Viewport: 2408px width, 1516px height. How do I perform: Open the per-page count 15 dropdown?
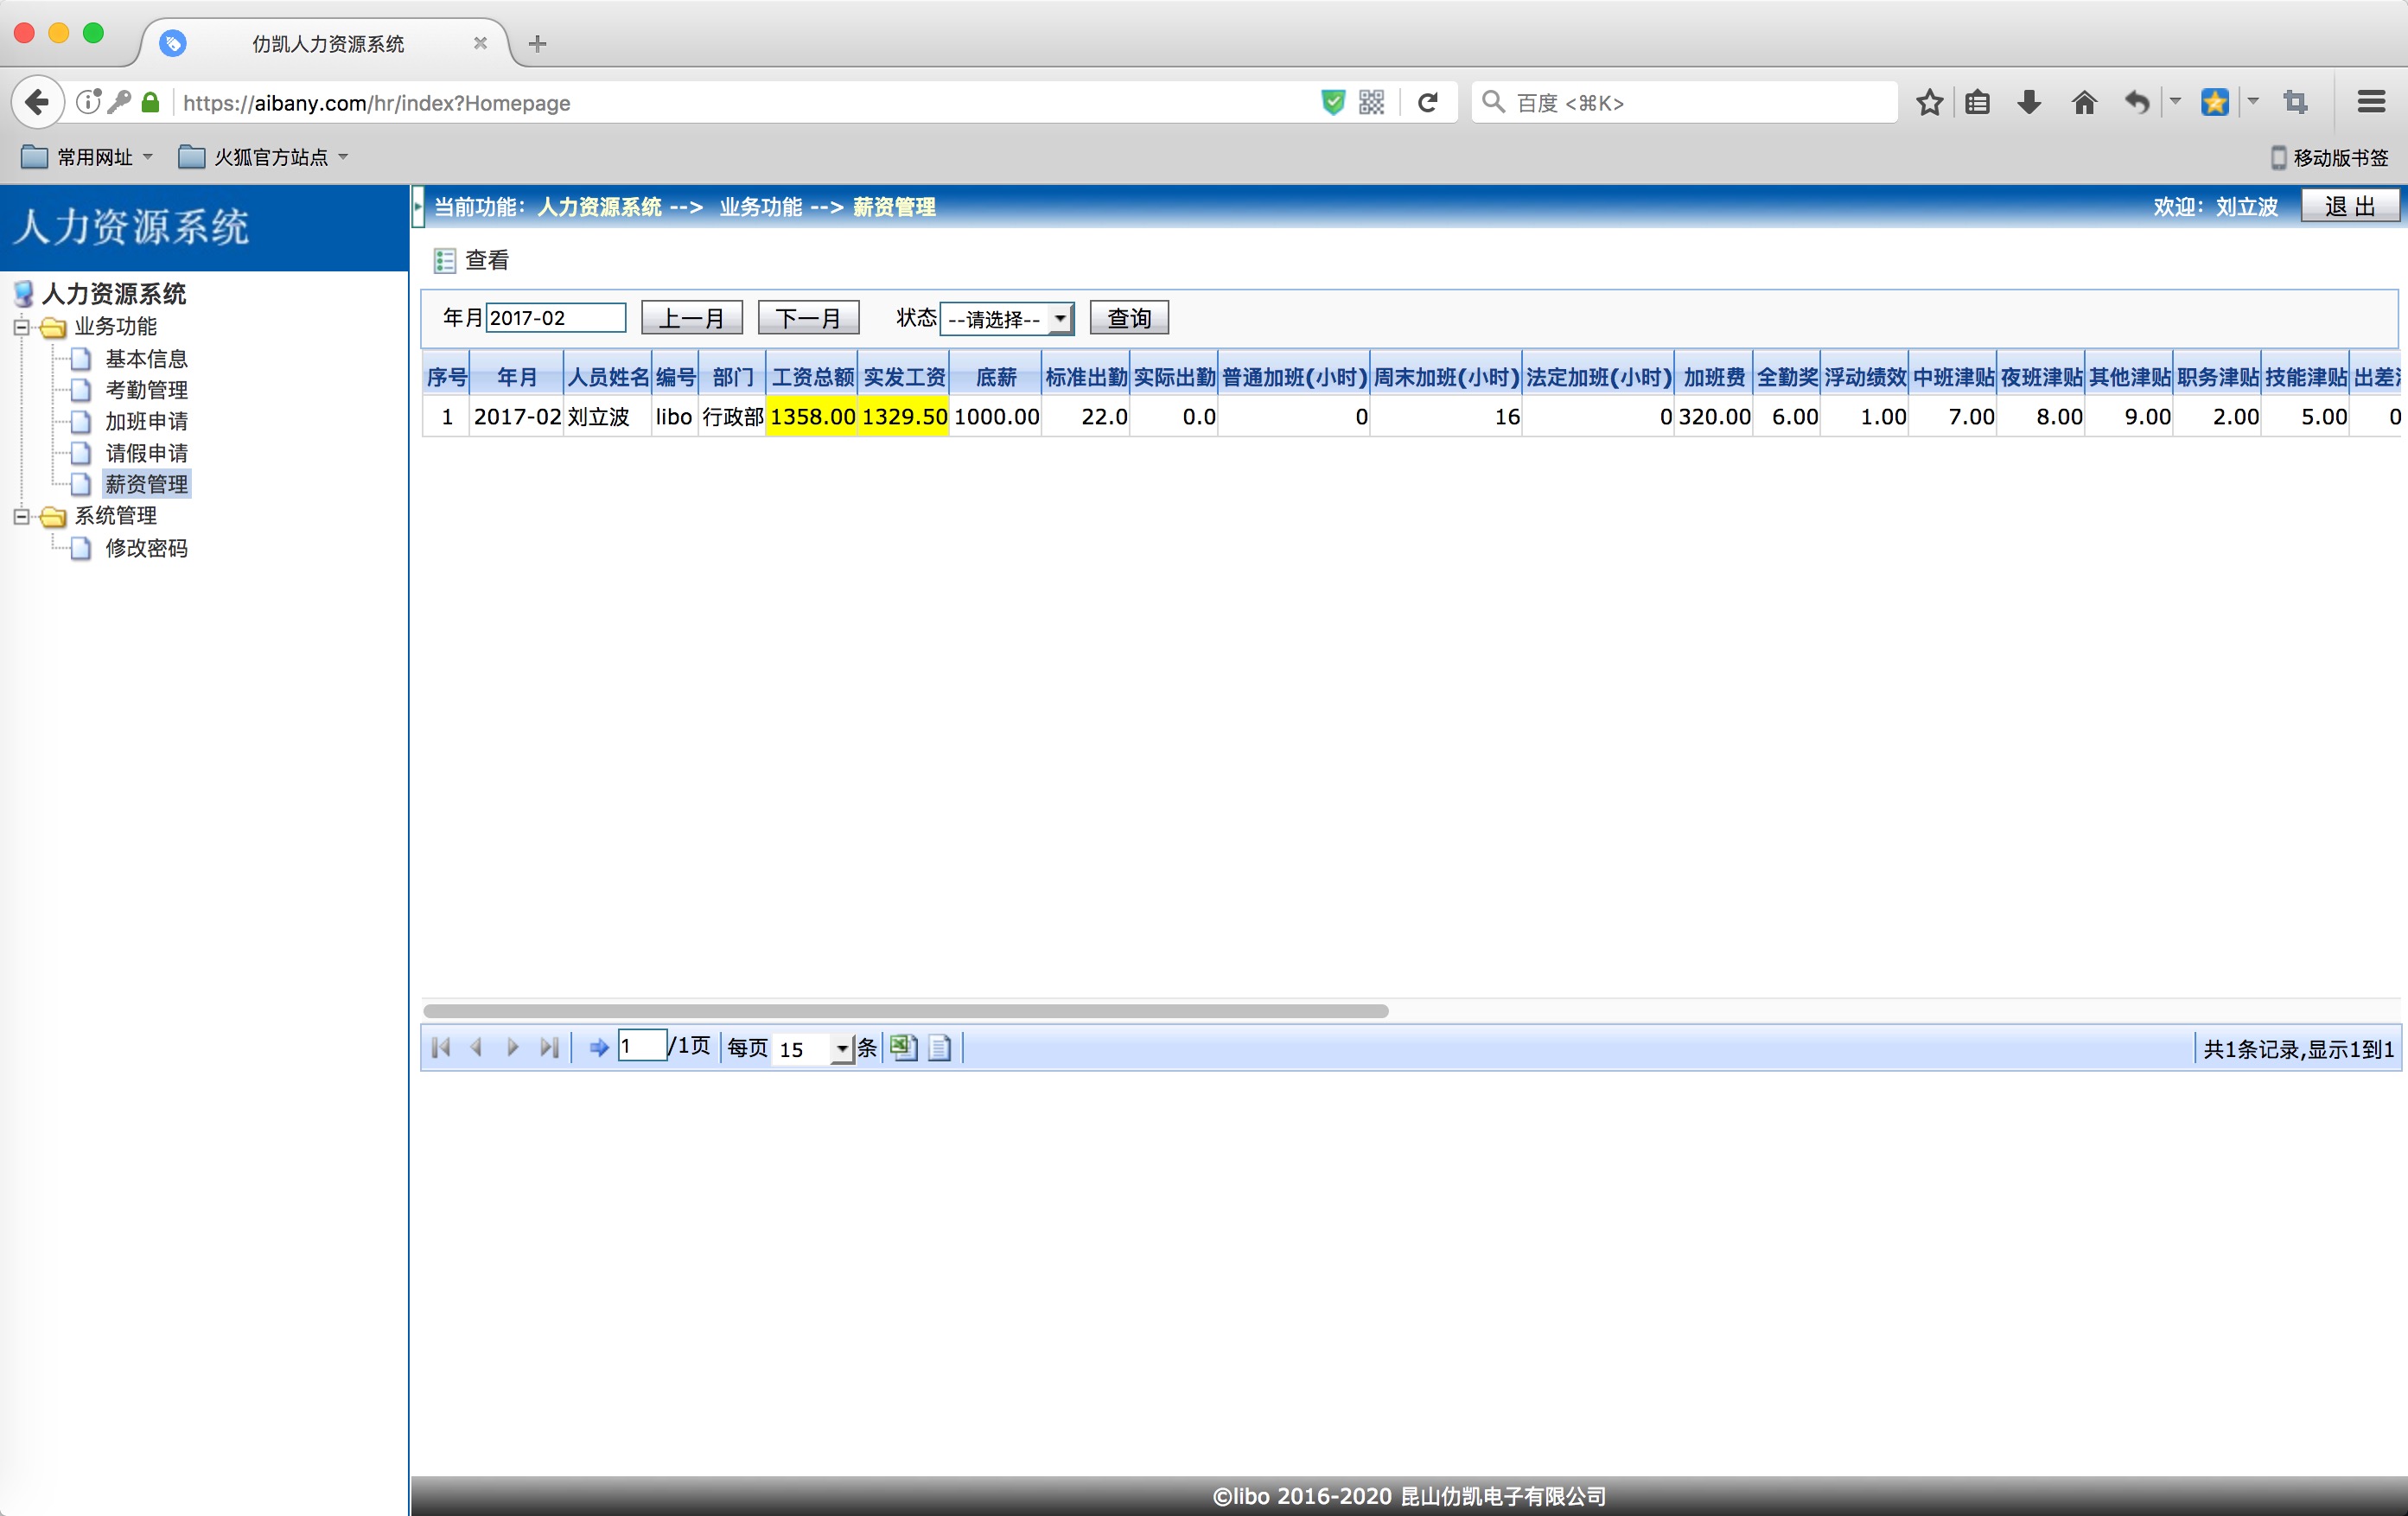842,1049
